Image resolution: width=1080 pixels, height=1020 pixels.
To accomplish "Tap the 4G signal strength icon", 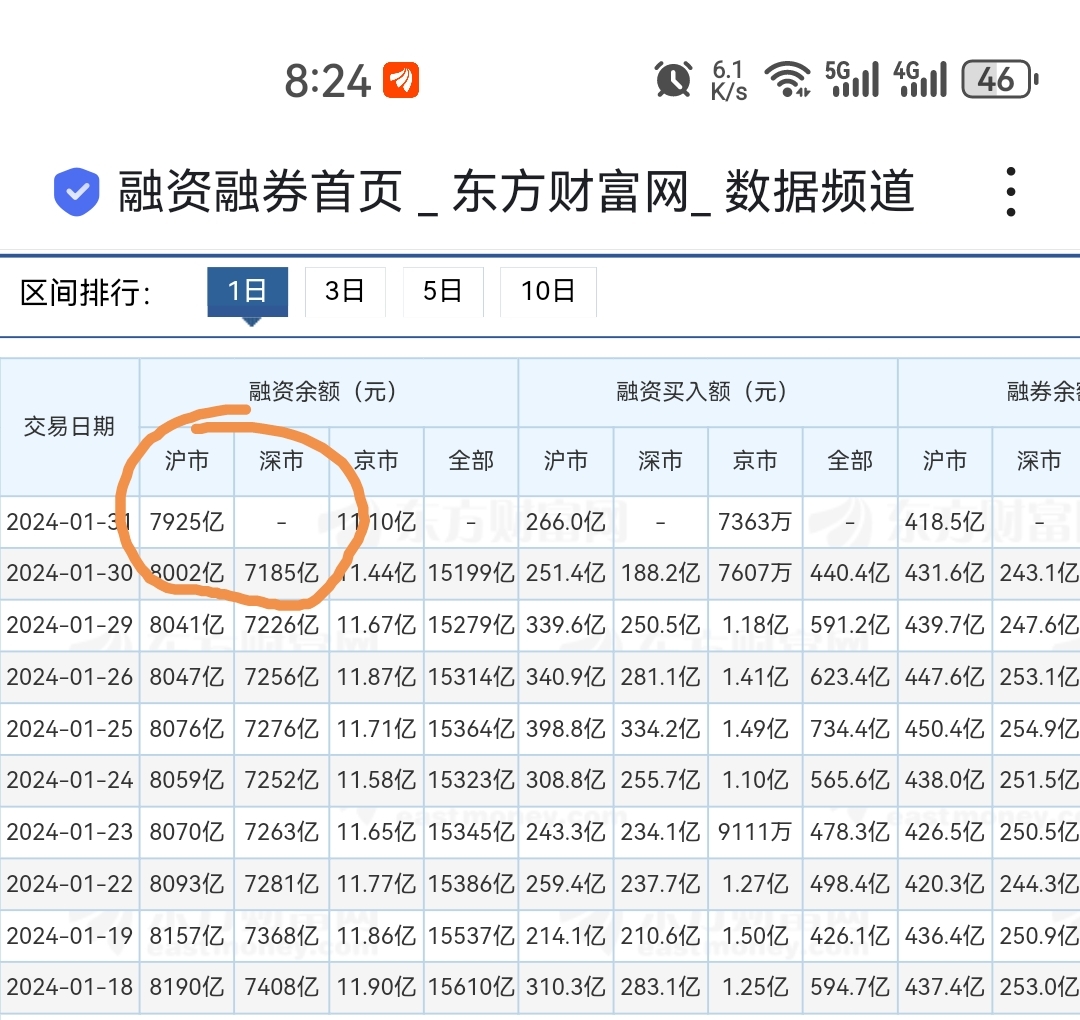I will pos(920,79).
